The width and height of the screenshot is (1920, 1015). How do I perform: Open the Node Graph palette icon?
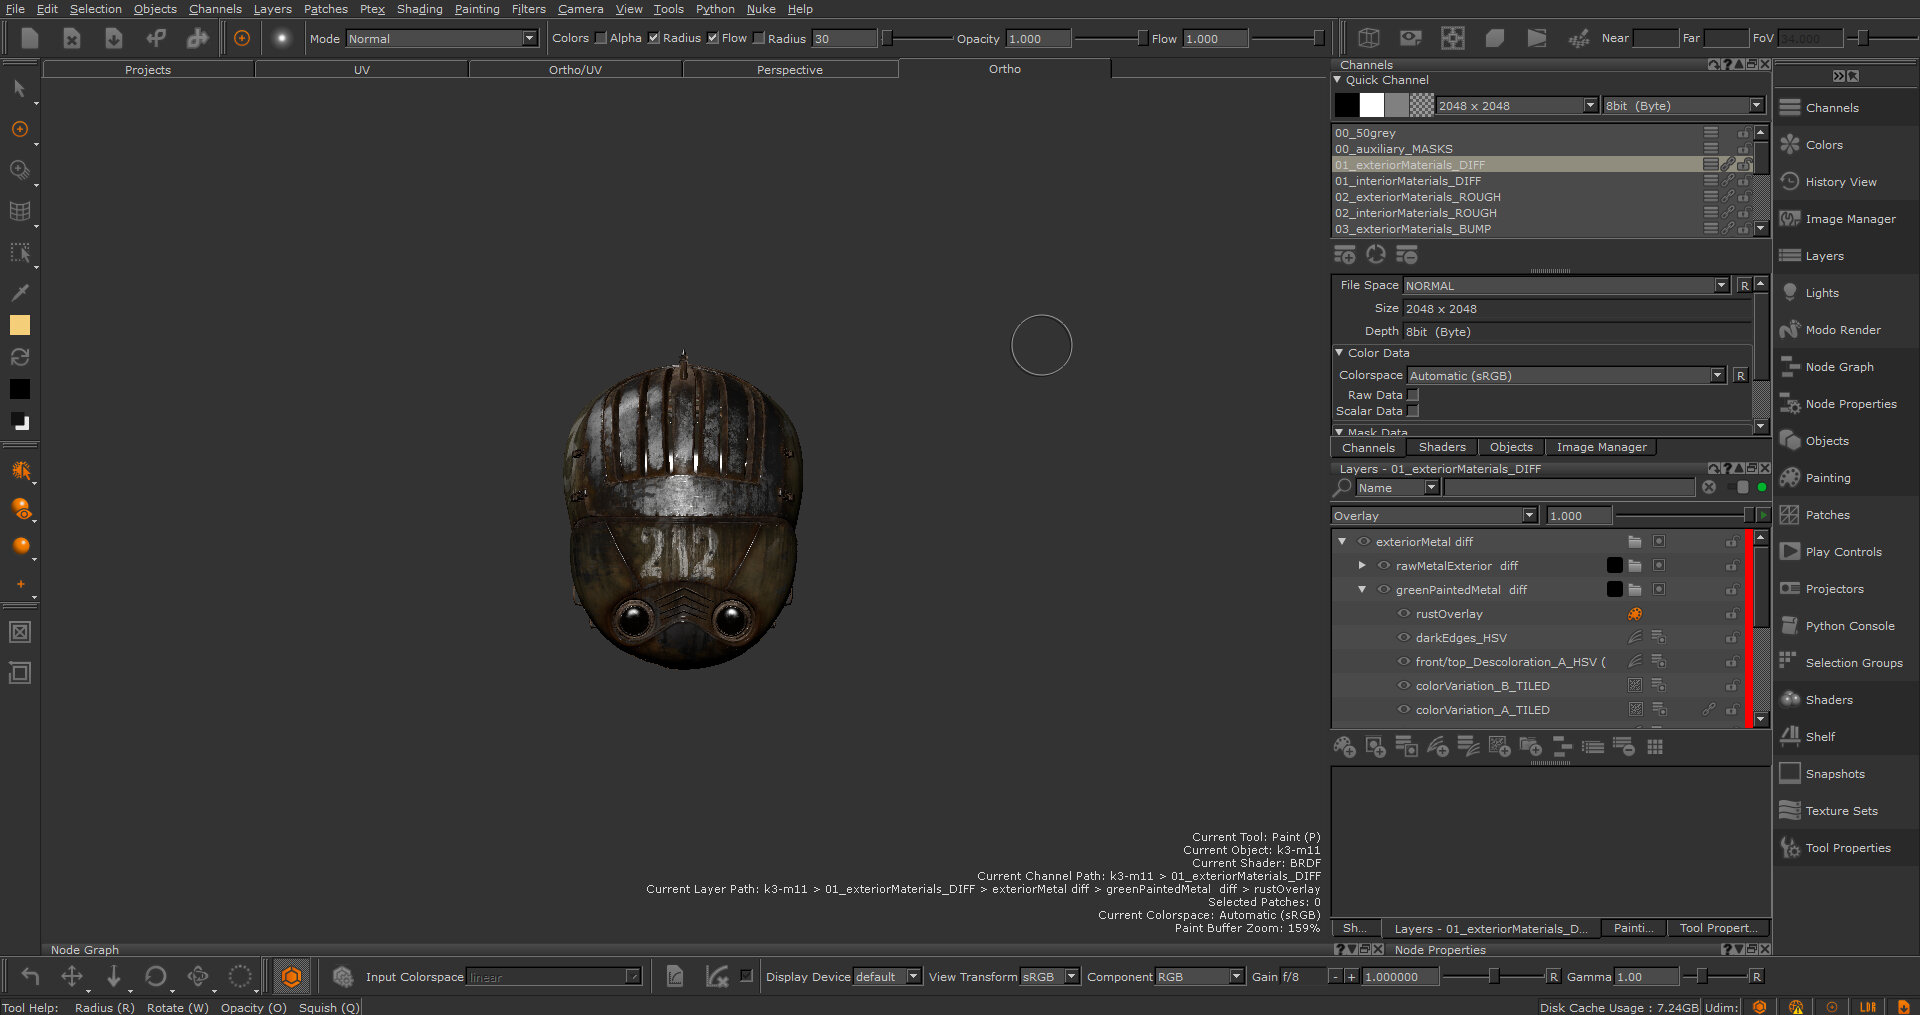click(x=1790, y=367)
